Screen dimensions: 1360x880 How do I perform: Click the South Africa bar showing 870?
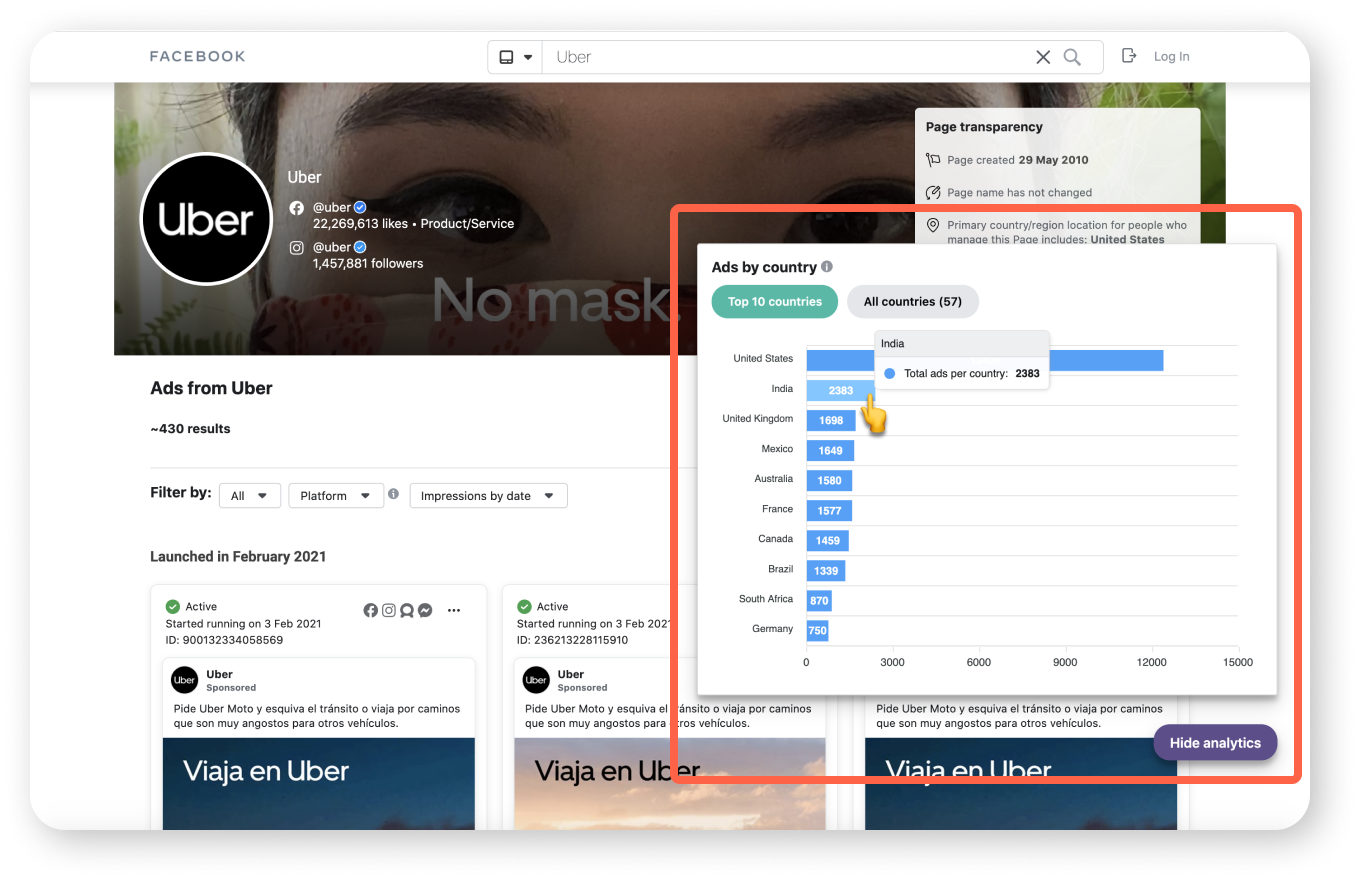point(819,600)
